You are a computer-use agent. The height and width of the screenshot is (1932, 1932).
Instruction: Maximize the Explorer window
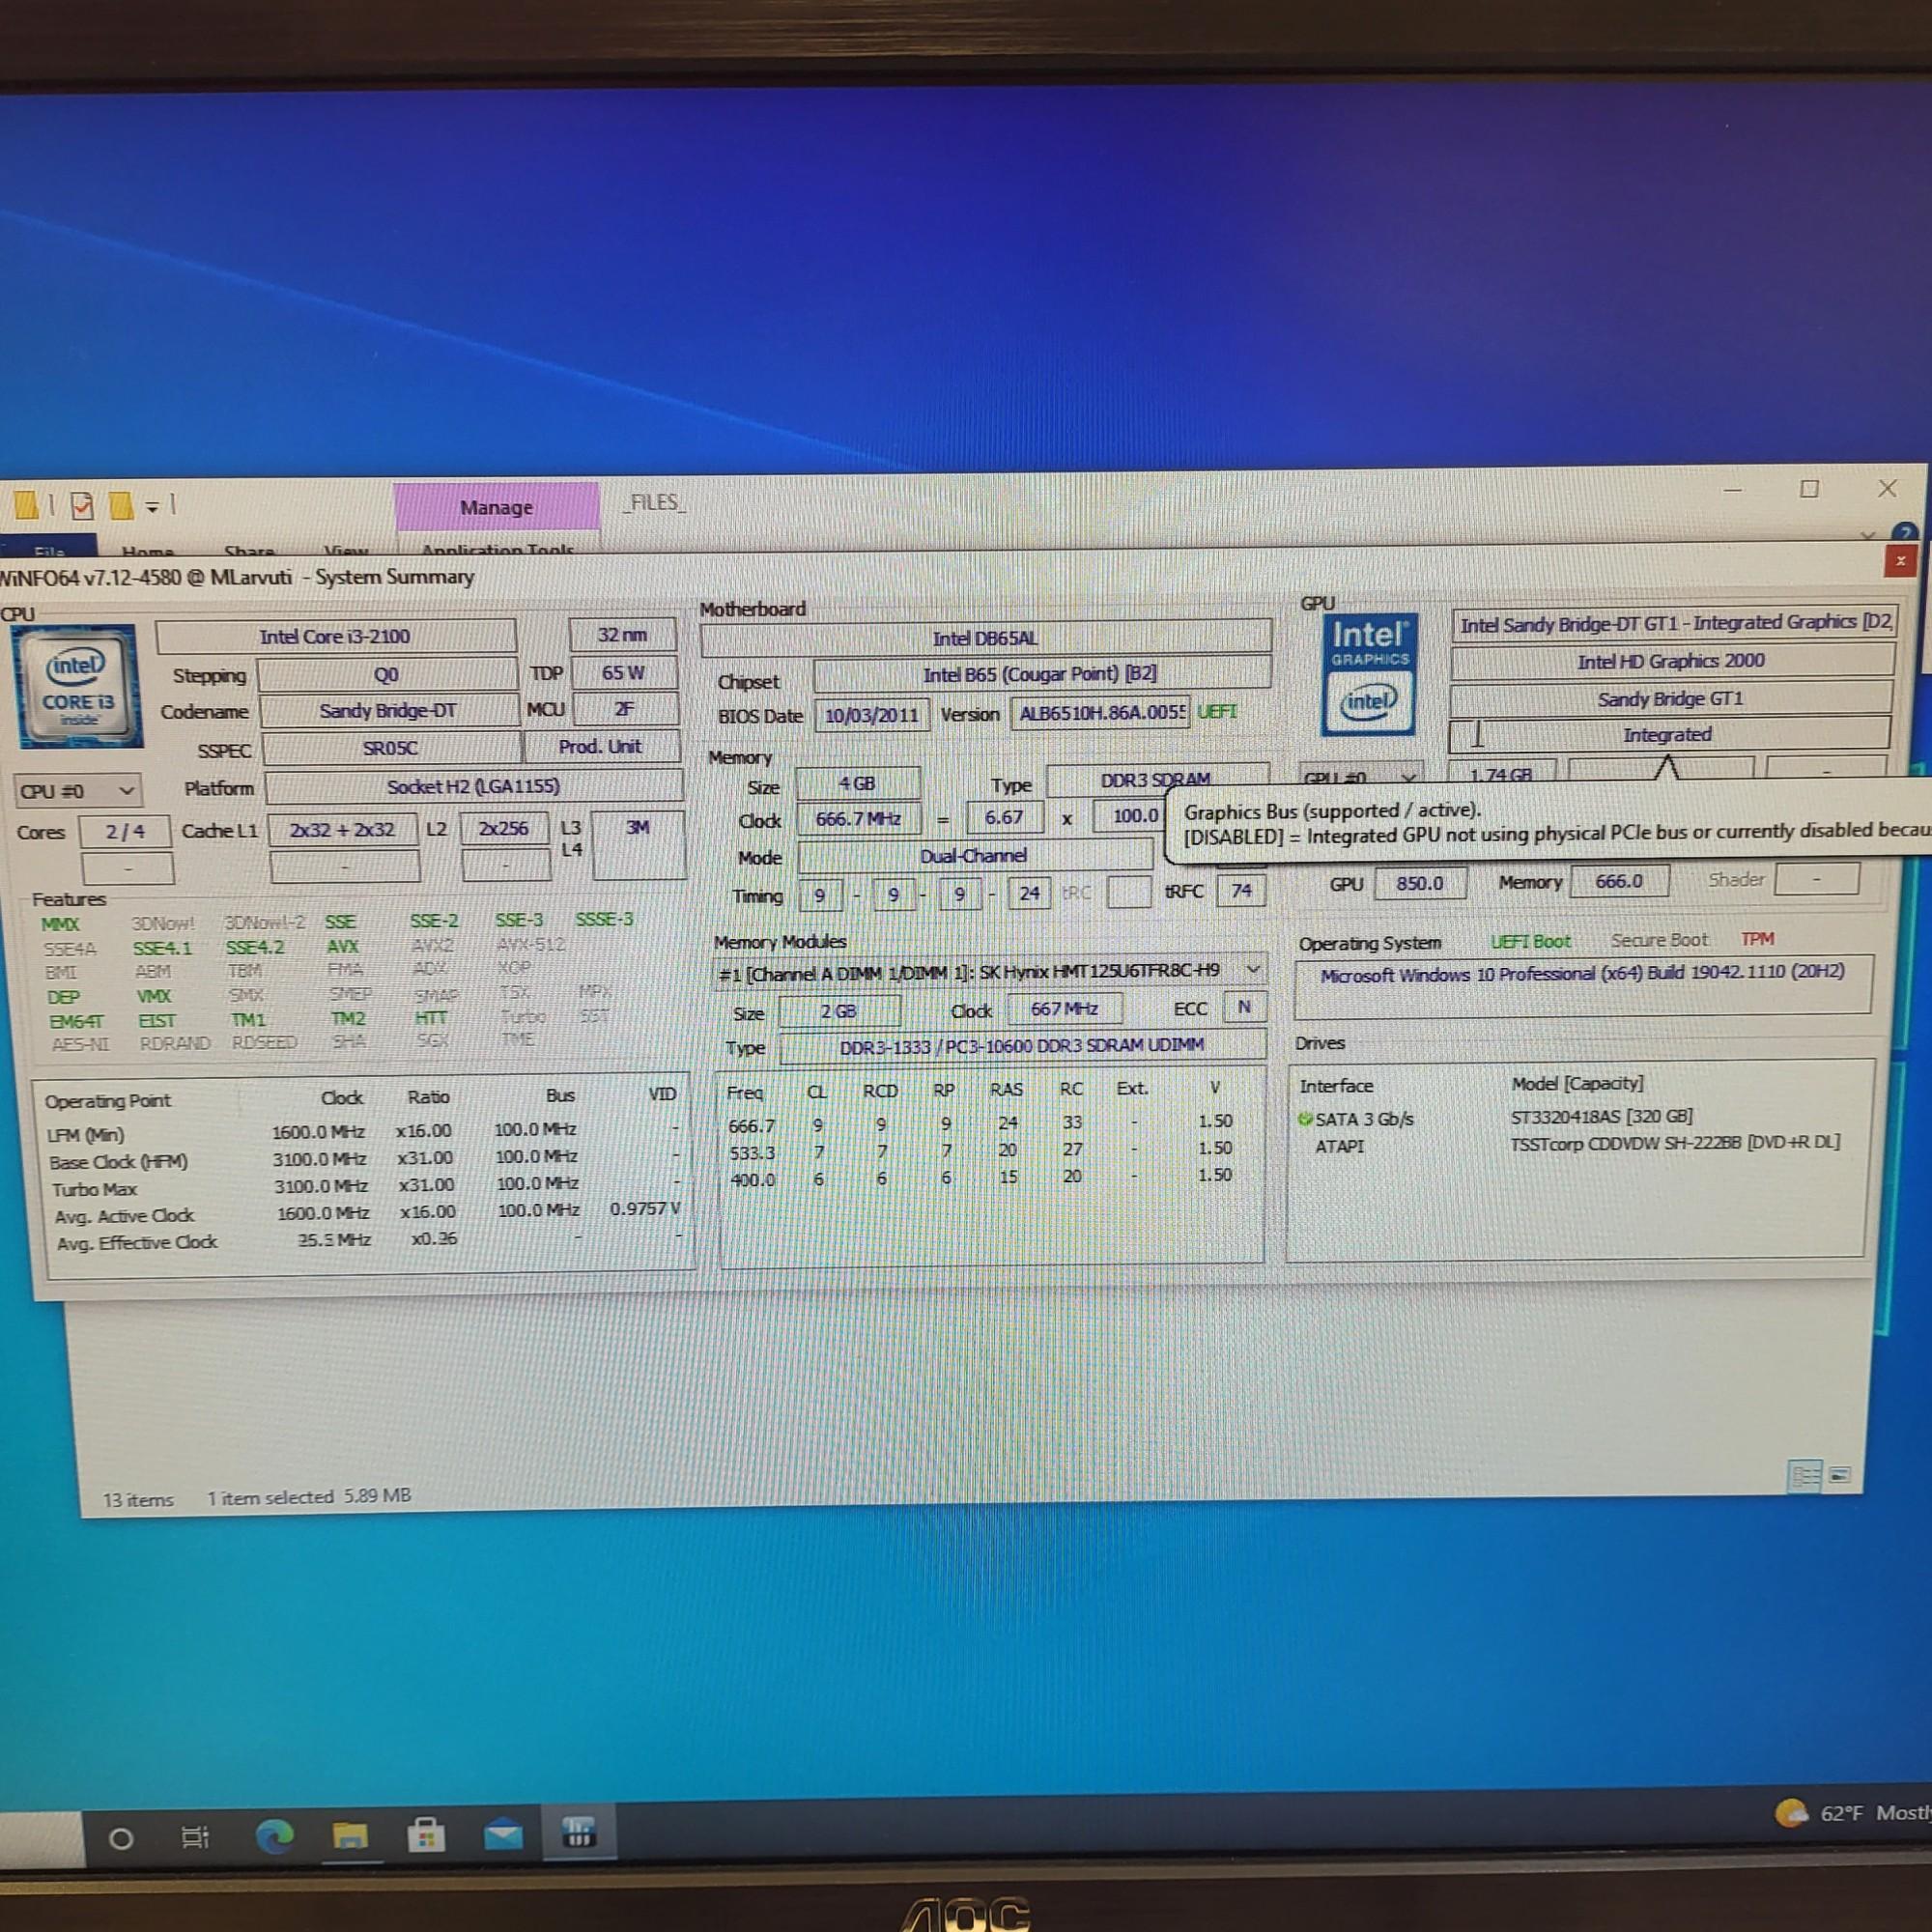[x=1809, y=489]
